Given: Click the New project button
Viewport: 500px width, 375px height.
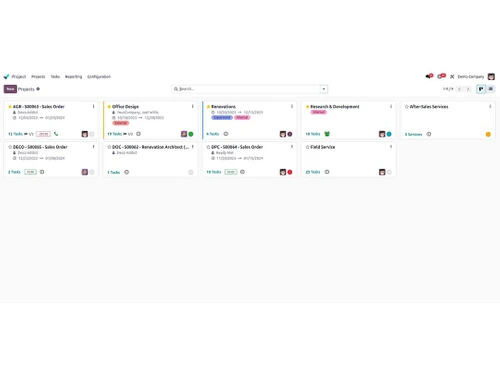Looking at the screenshot, I should (x=10, y=89).
